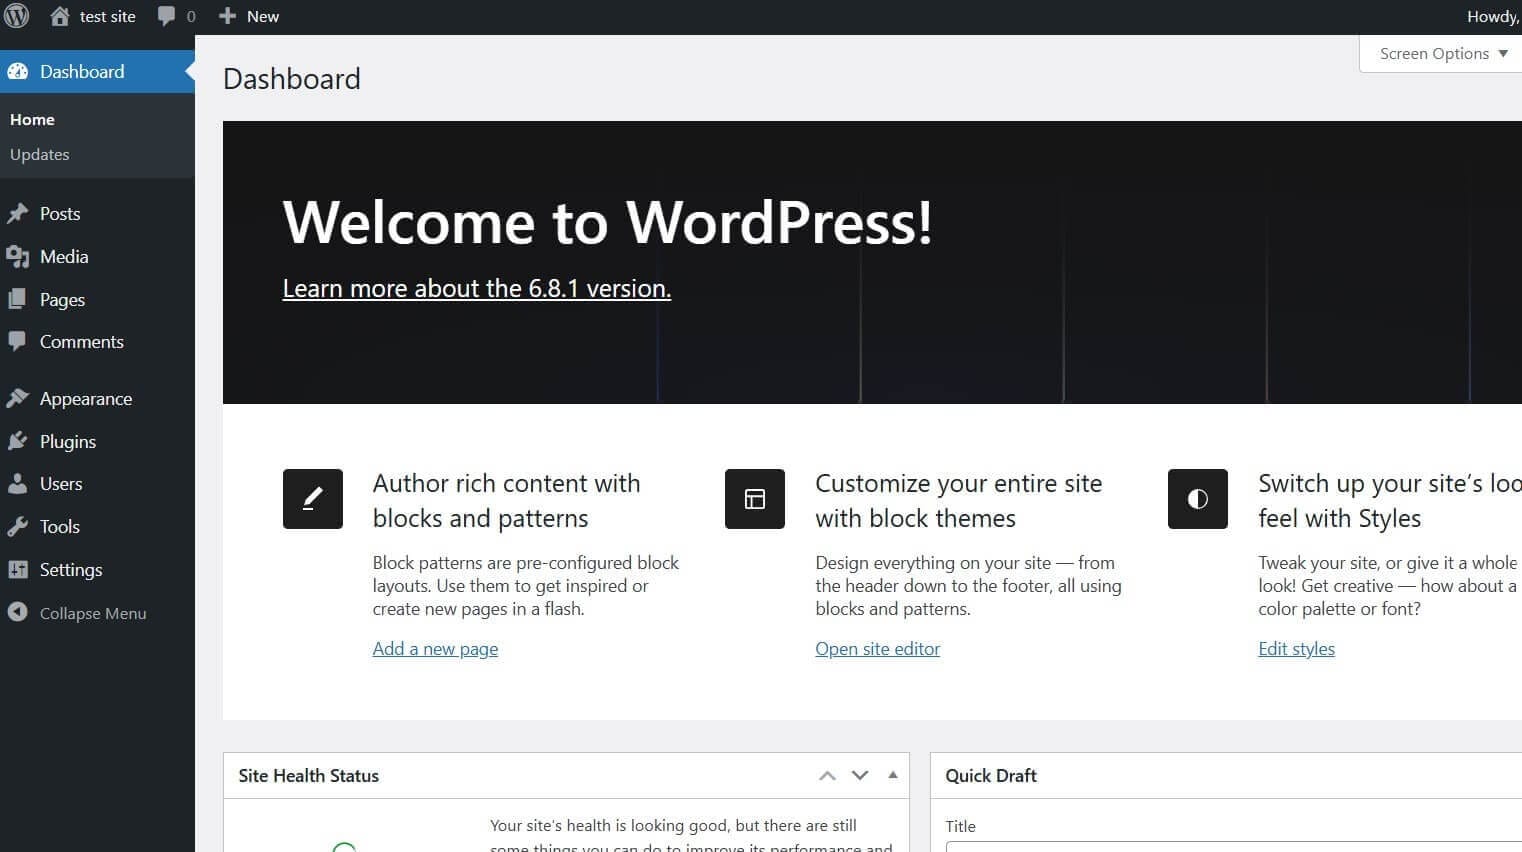Collapse the Site Health Status panel
Image resolution: width=1522 pixels, height=852 pixels.
pos(893,775)
